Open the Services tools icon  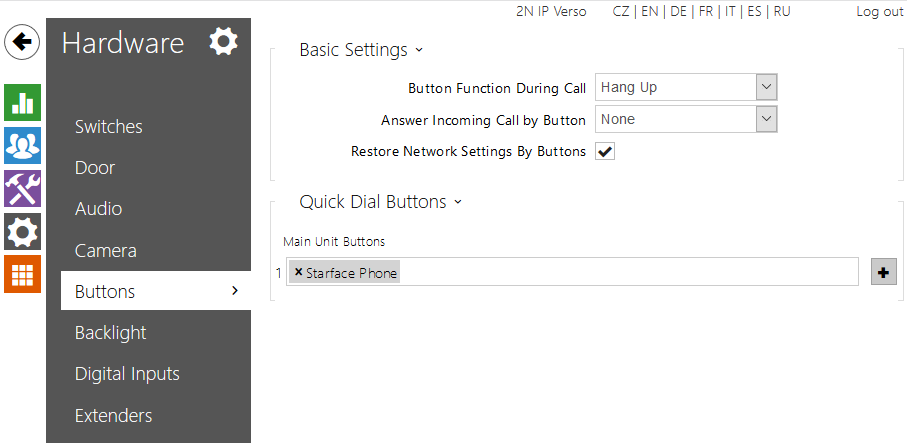pyautogui.click(x=22, y=189)
